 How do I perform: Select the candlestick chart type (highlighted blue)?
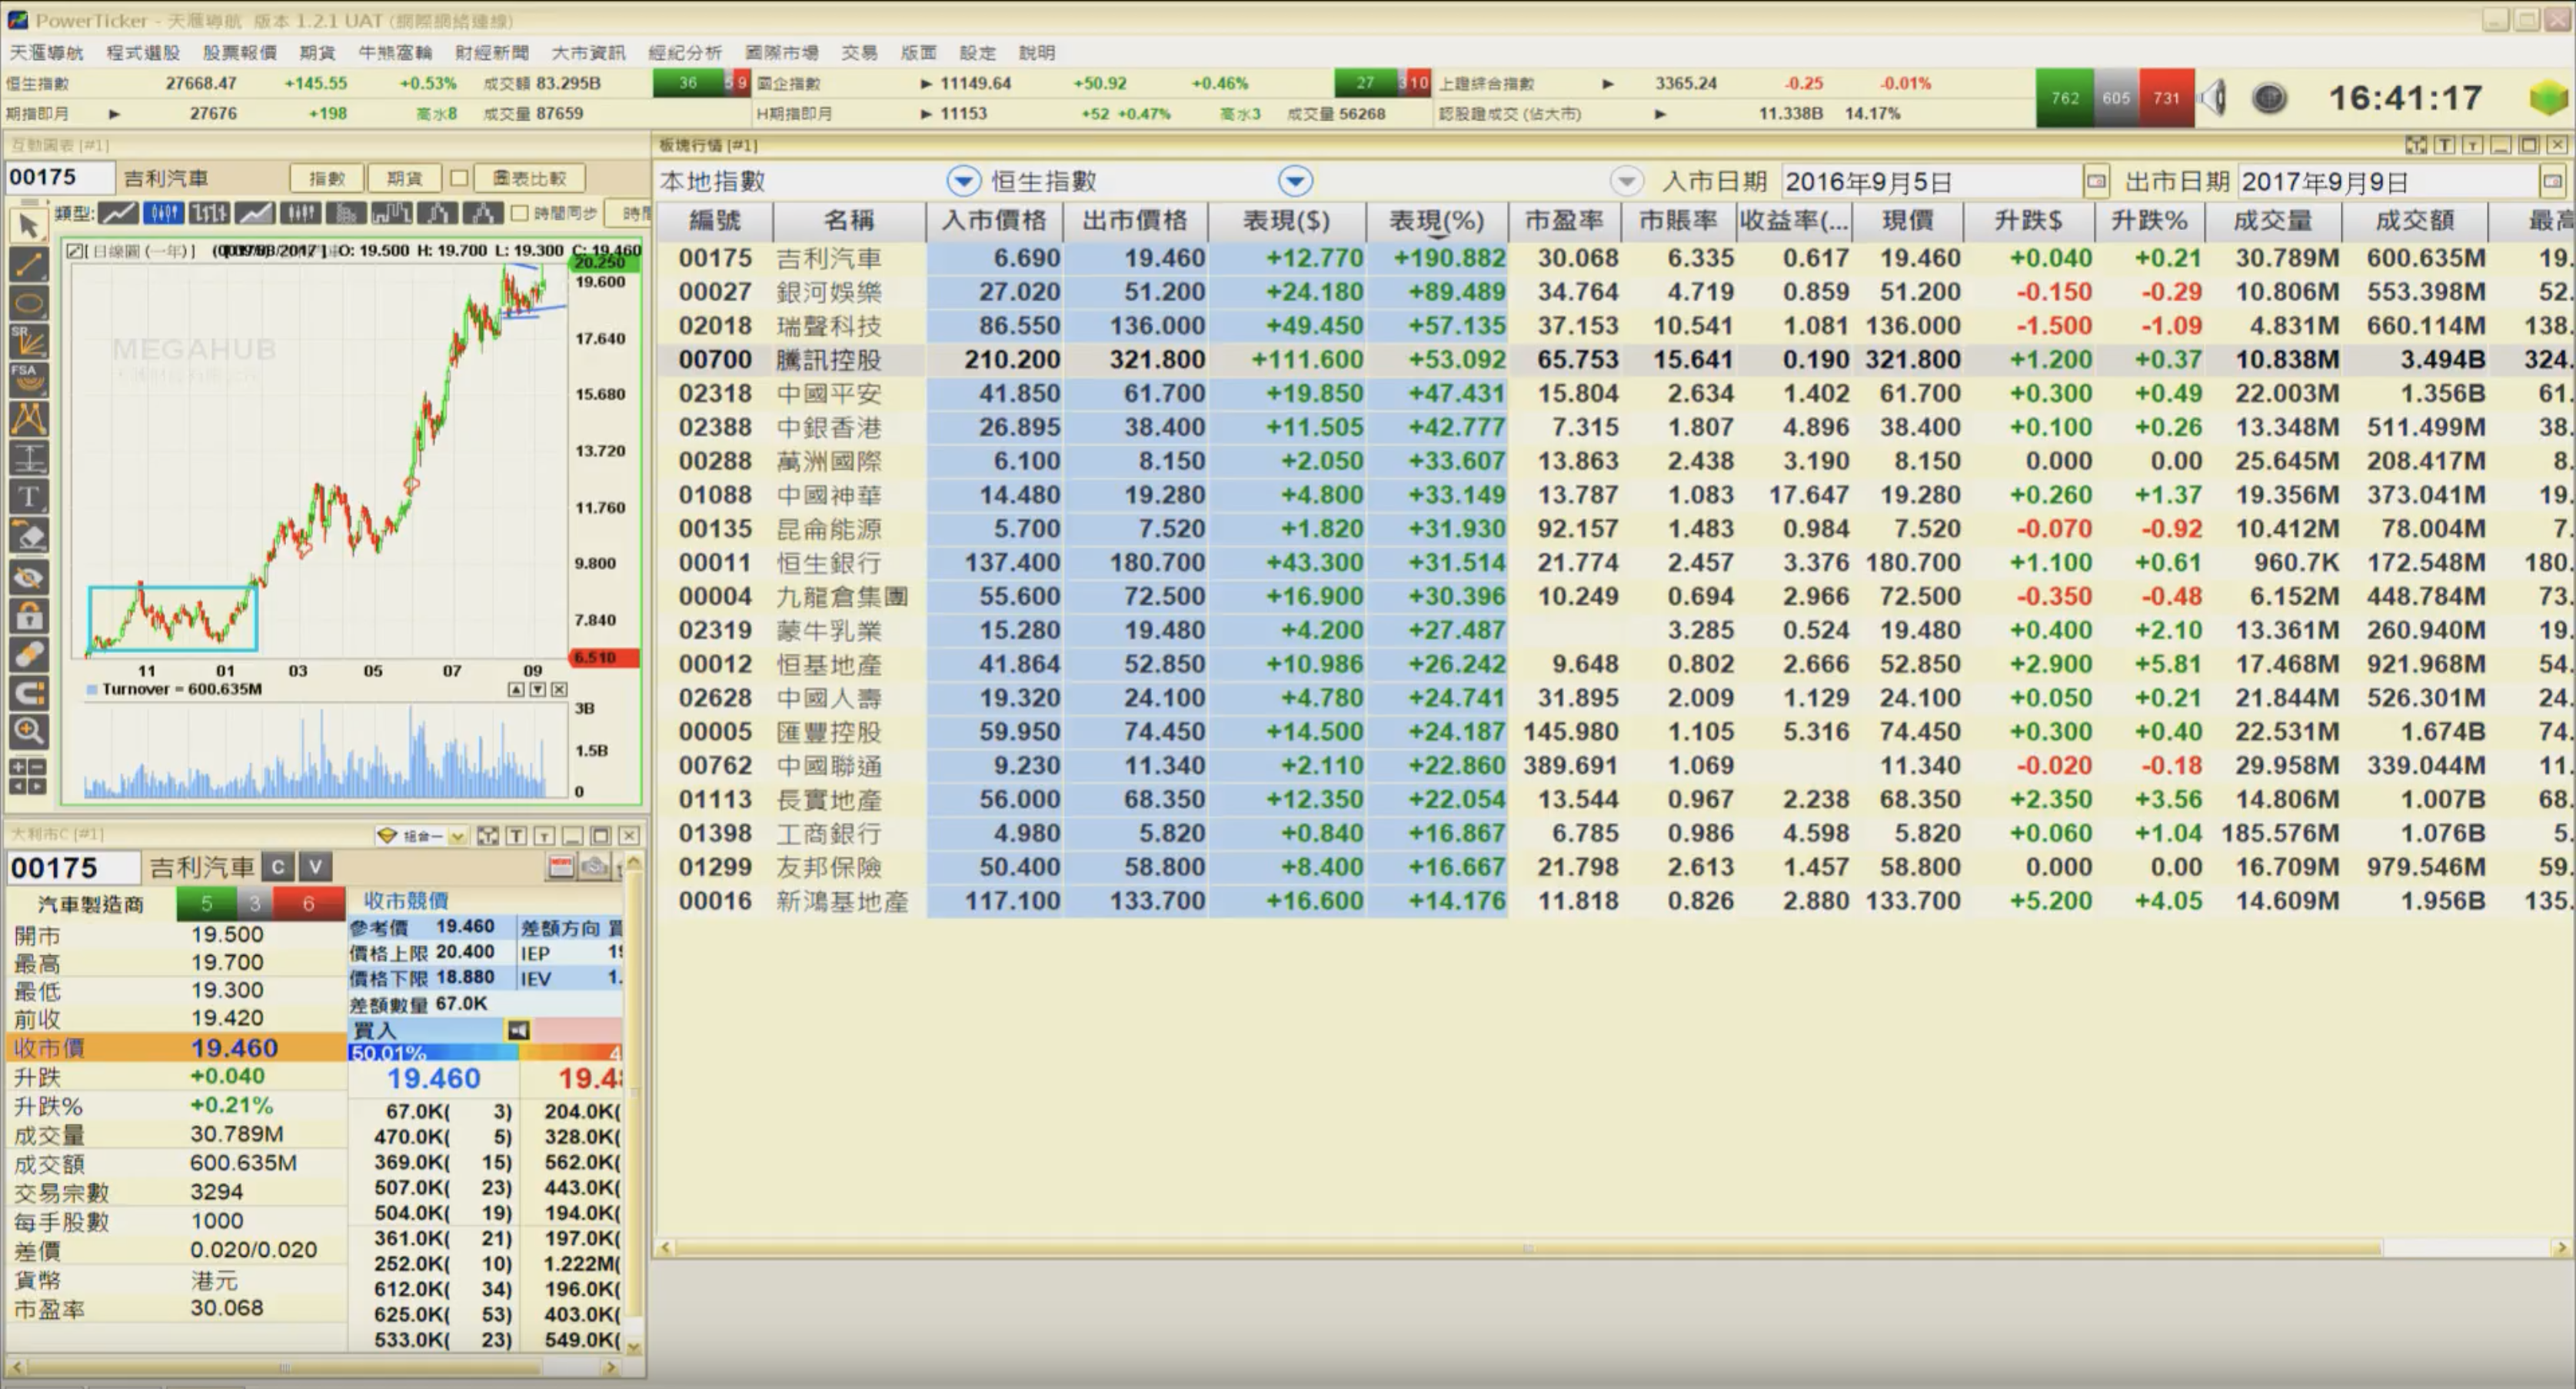click(x=163, y=213)
